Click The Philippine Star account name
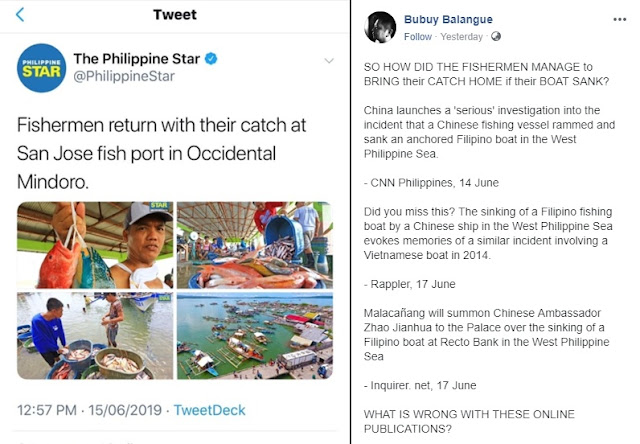640x444 pixels. [x=137, y=59]
